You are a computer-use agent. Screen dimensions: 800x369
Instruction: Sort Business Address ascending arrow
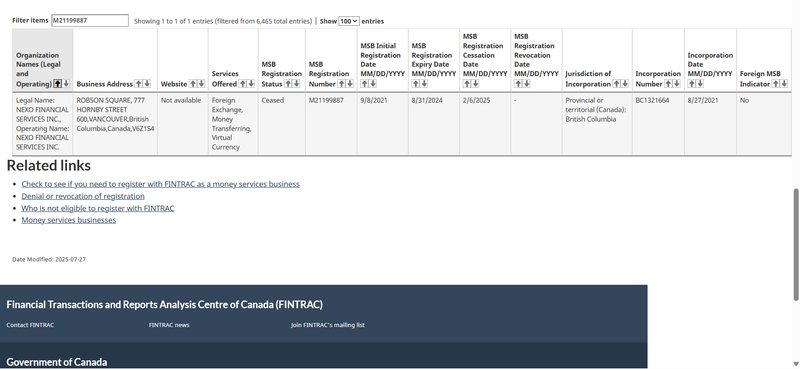(x=139, y=84)
